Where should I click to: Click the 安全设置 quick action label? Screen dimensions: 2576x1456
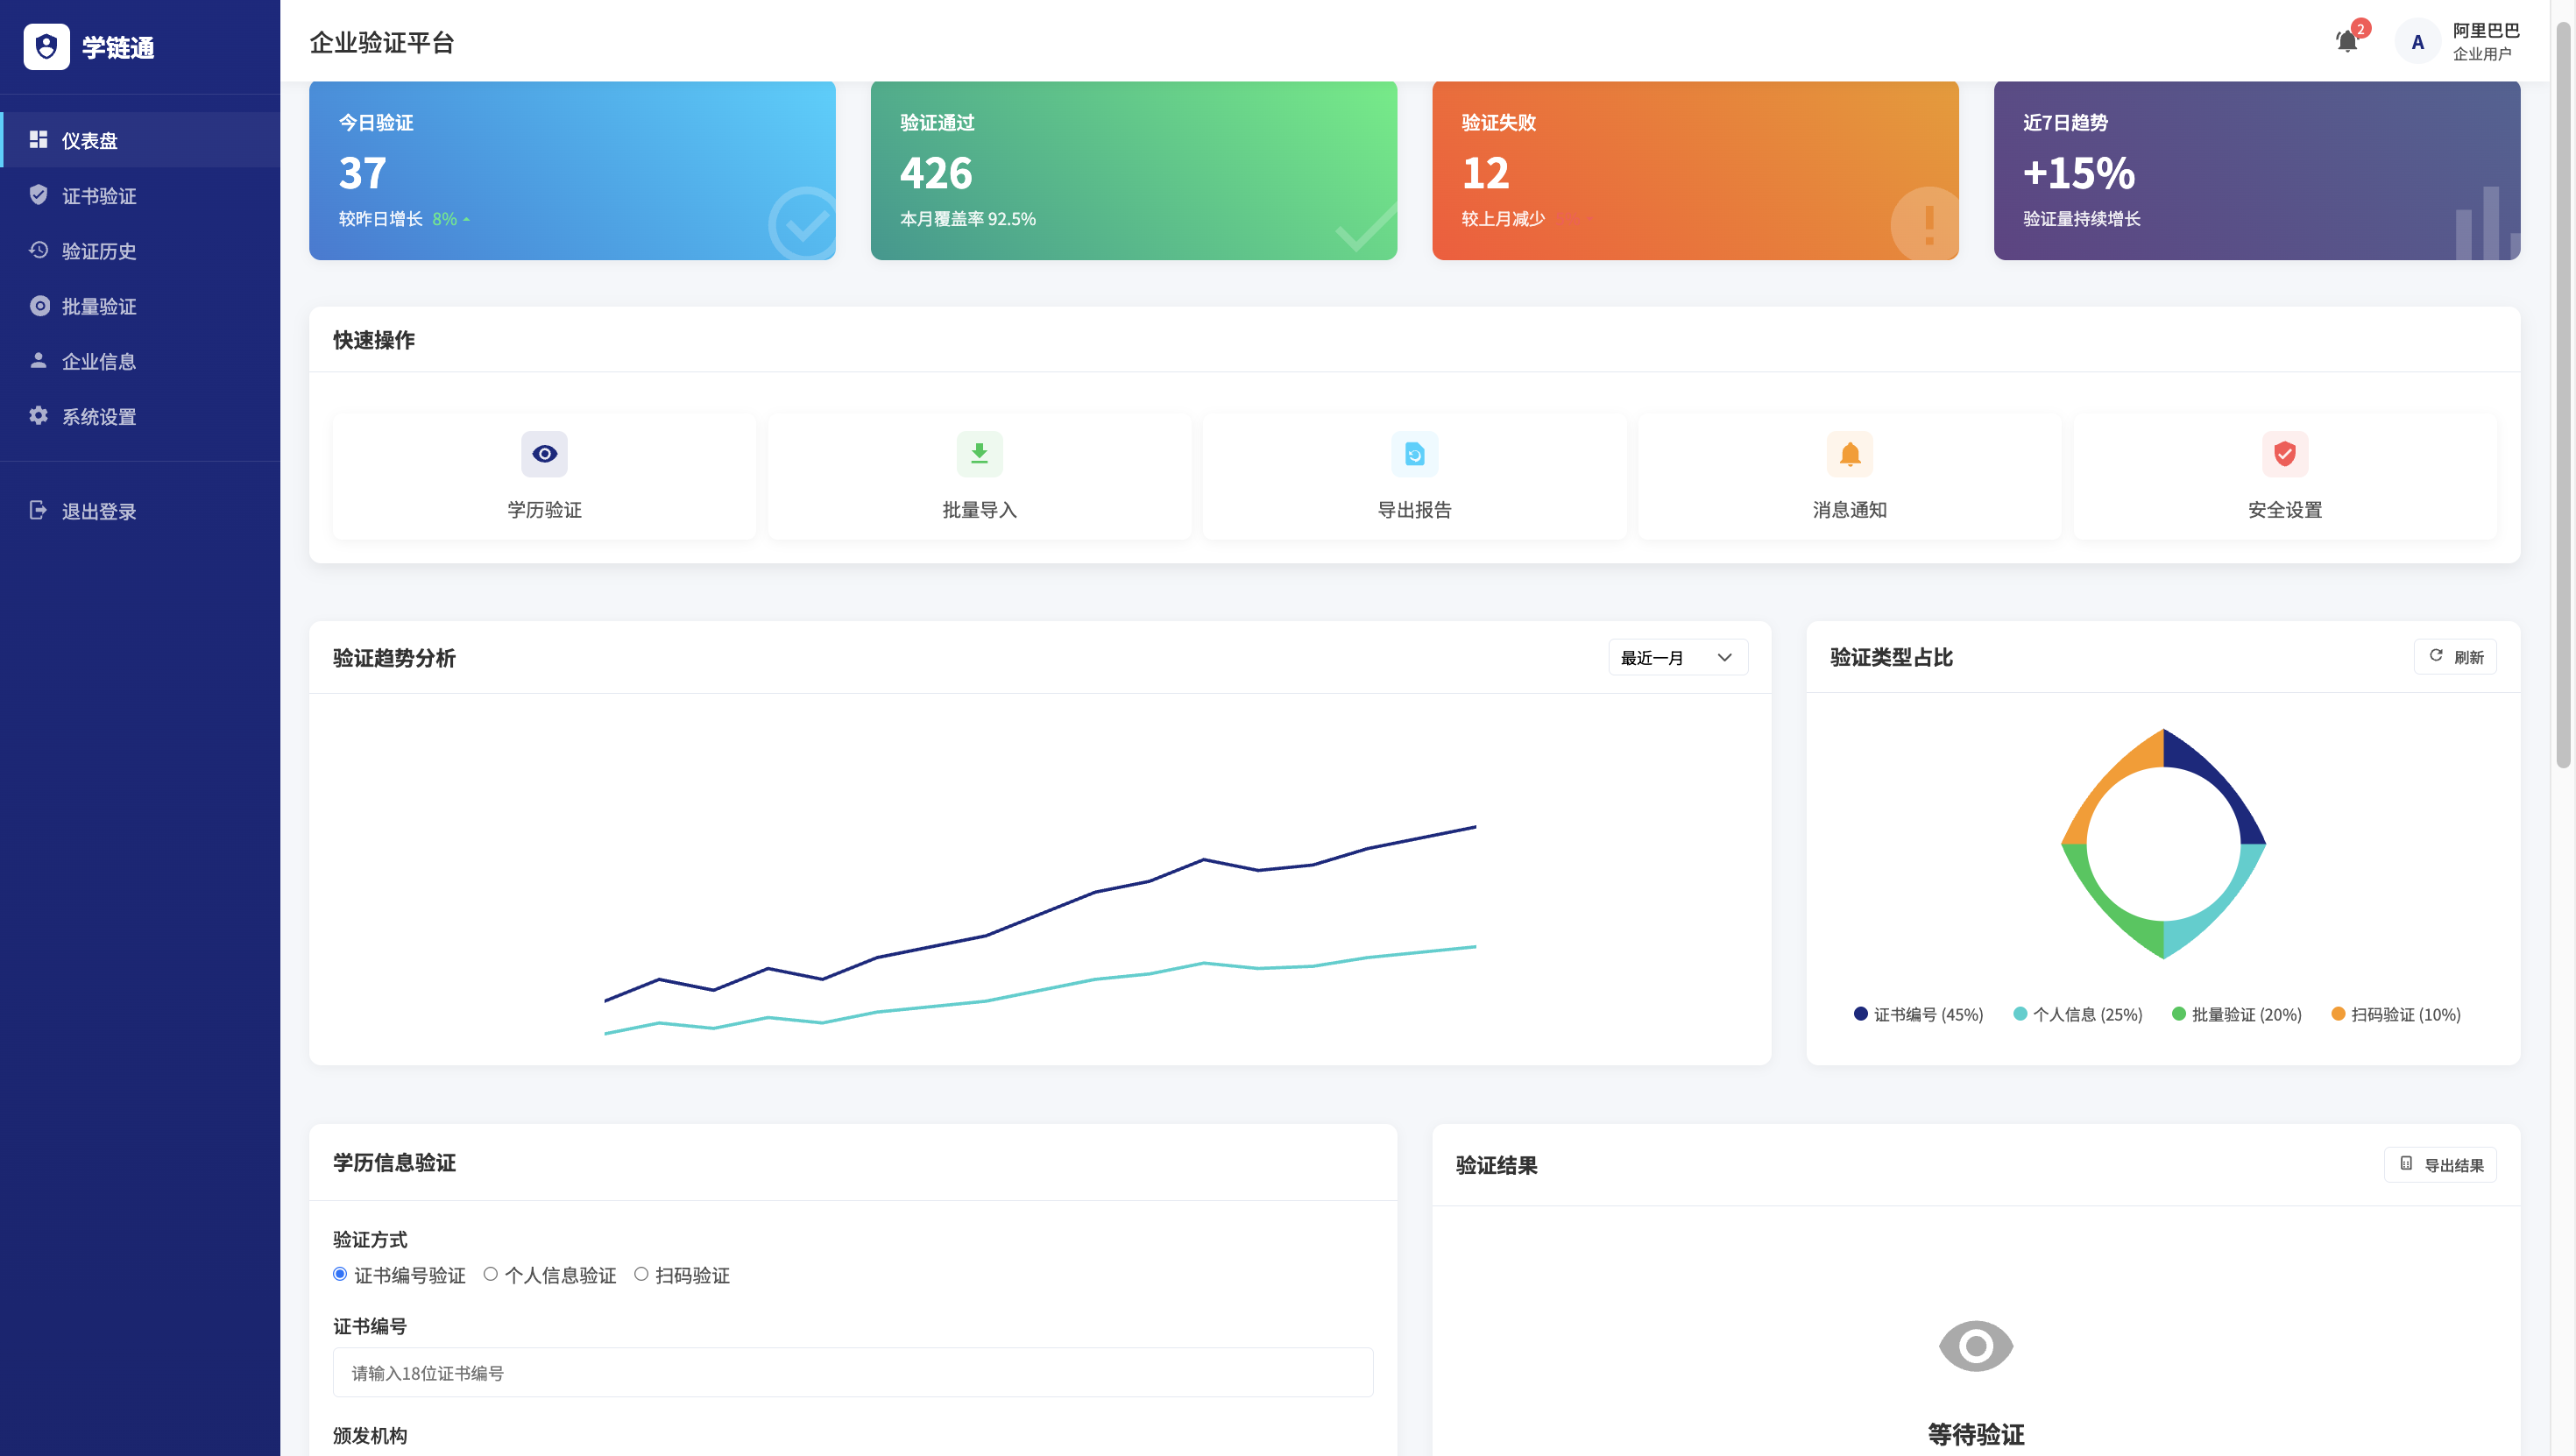click(2284, 510)
